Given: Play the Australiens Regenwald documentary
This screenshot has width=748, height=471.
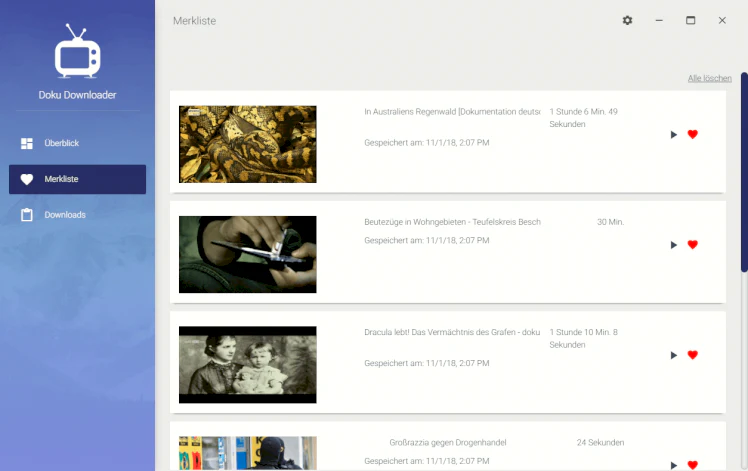Looking at the screenshot, I should click(x=674, y=135).
